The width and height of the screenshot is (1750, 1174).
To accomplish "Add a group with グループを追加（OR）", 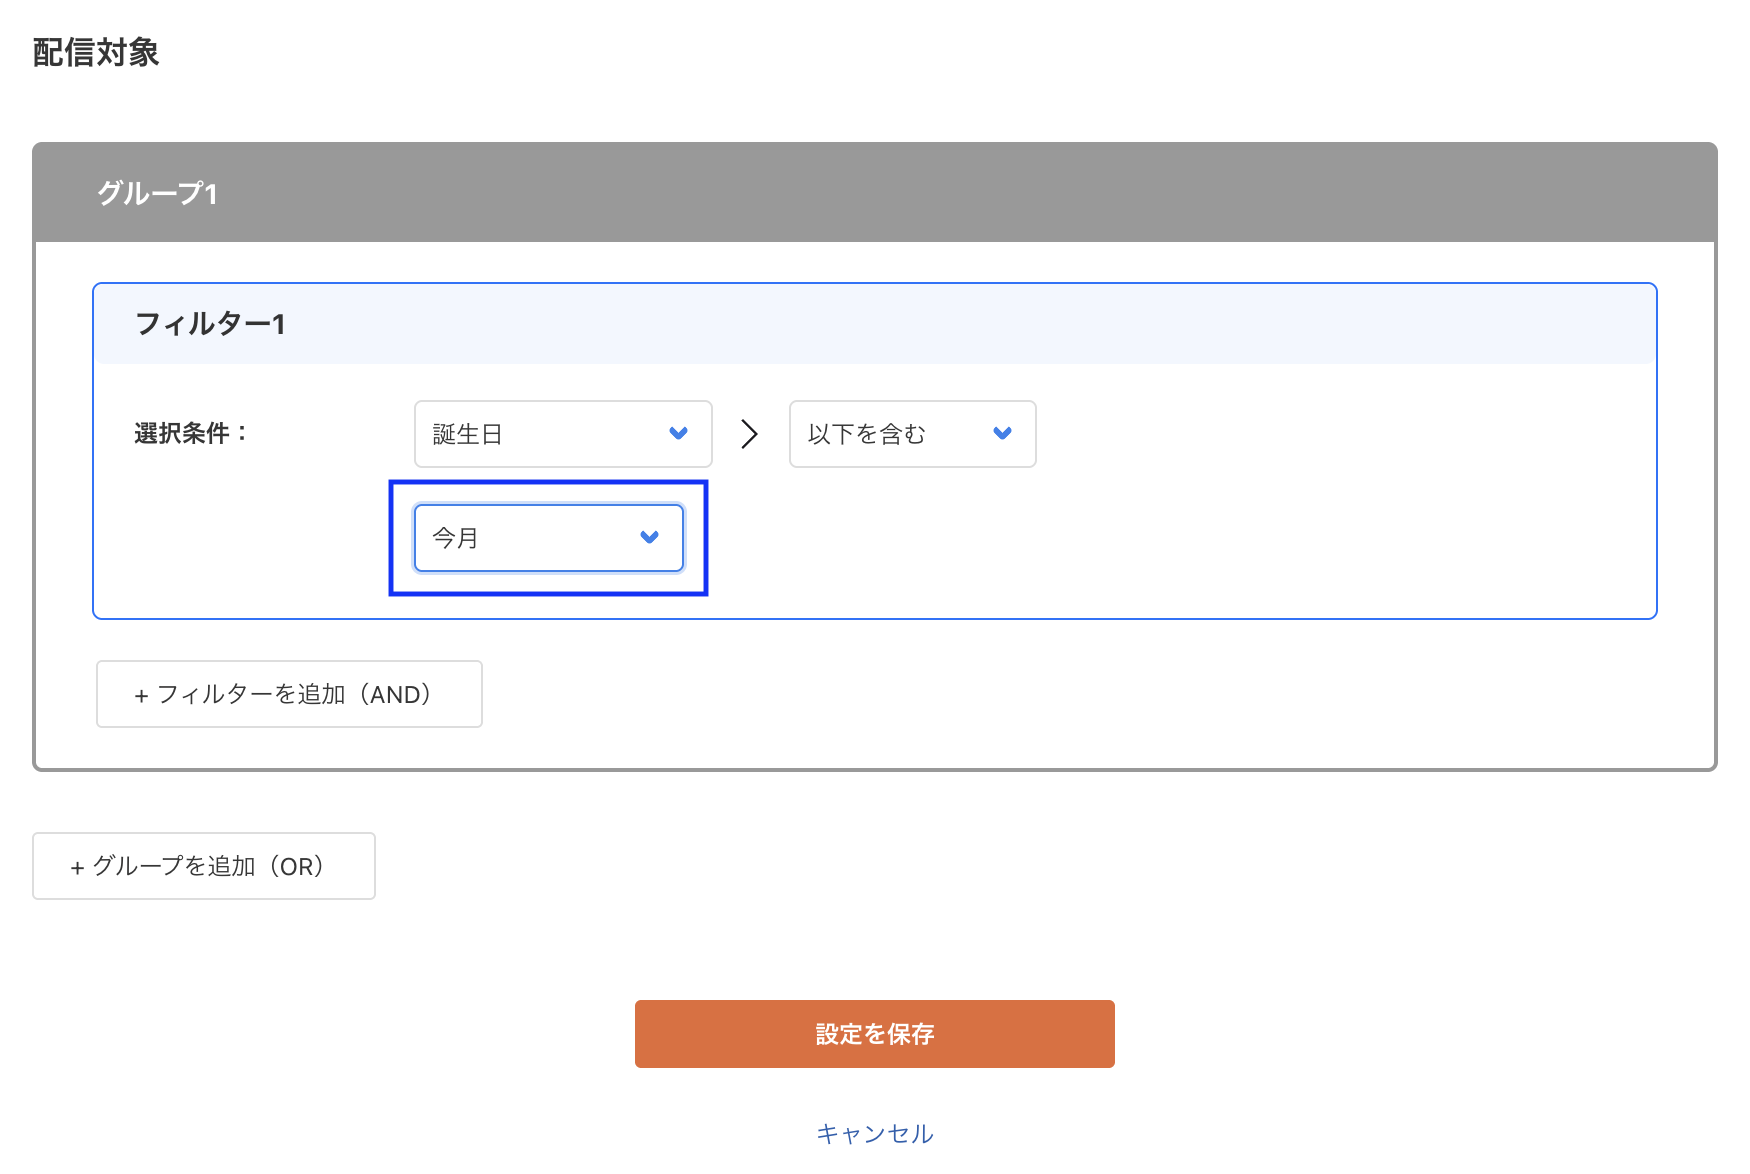I will 204,866.
